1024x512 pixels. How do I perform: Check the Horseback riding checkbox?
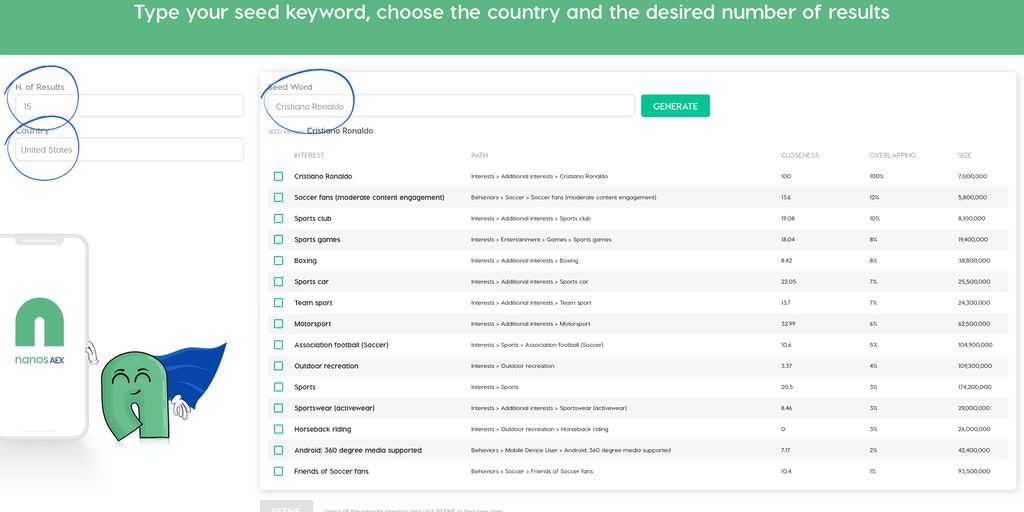pos(278,429)
